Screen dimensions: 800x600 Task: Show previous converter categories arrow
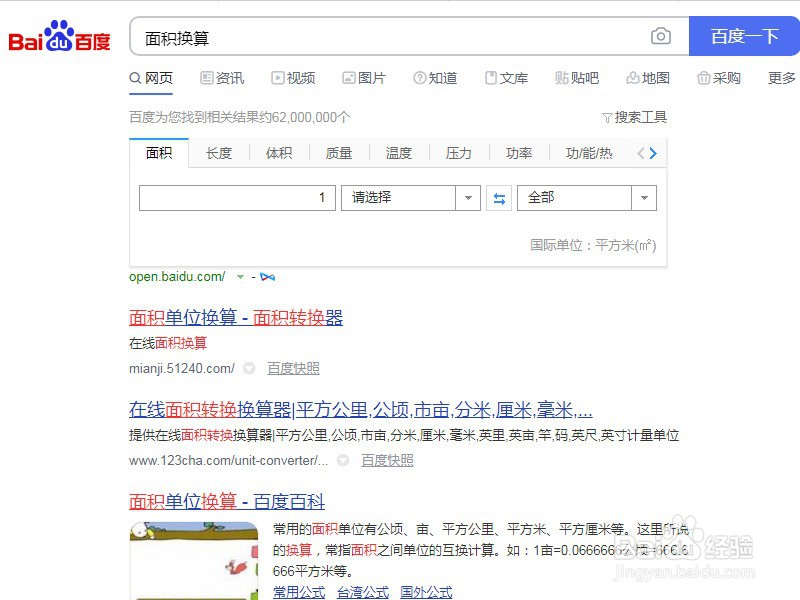(x=641, y=153)
